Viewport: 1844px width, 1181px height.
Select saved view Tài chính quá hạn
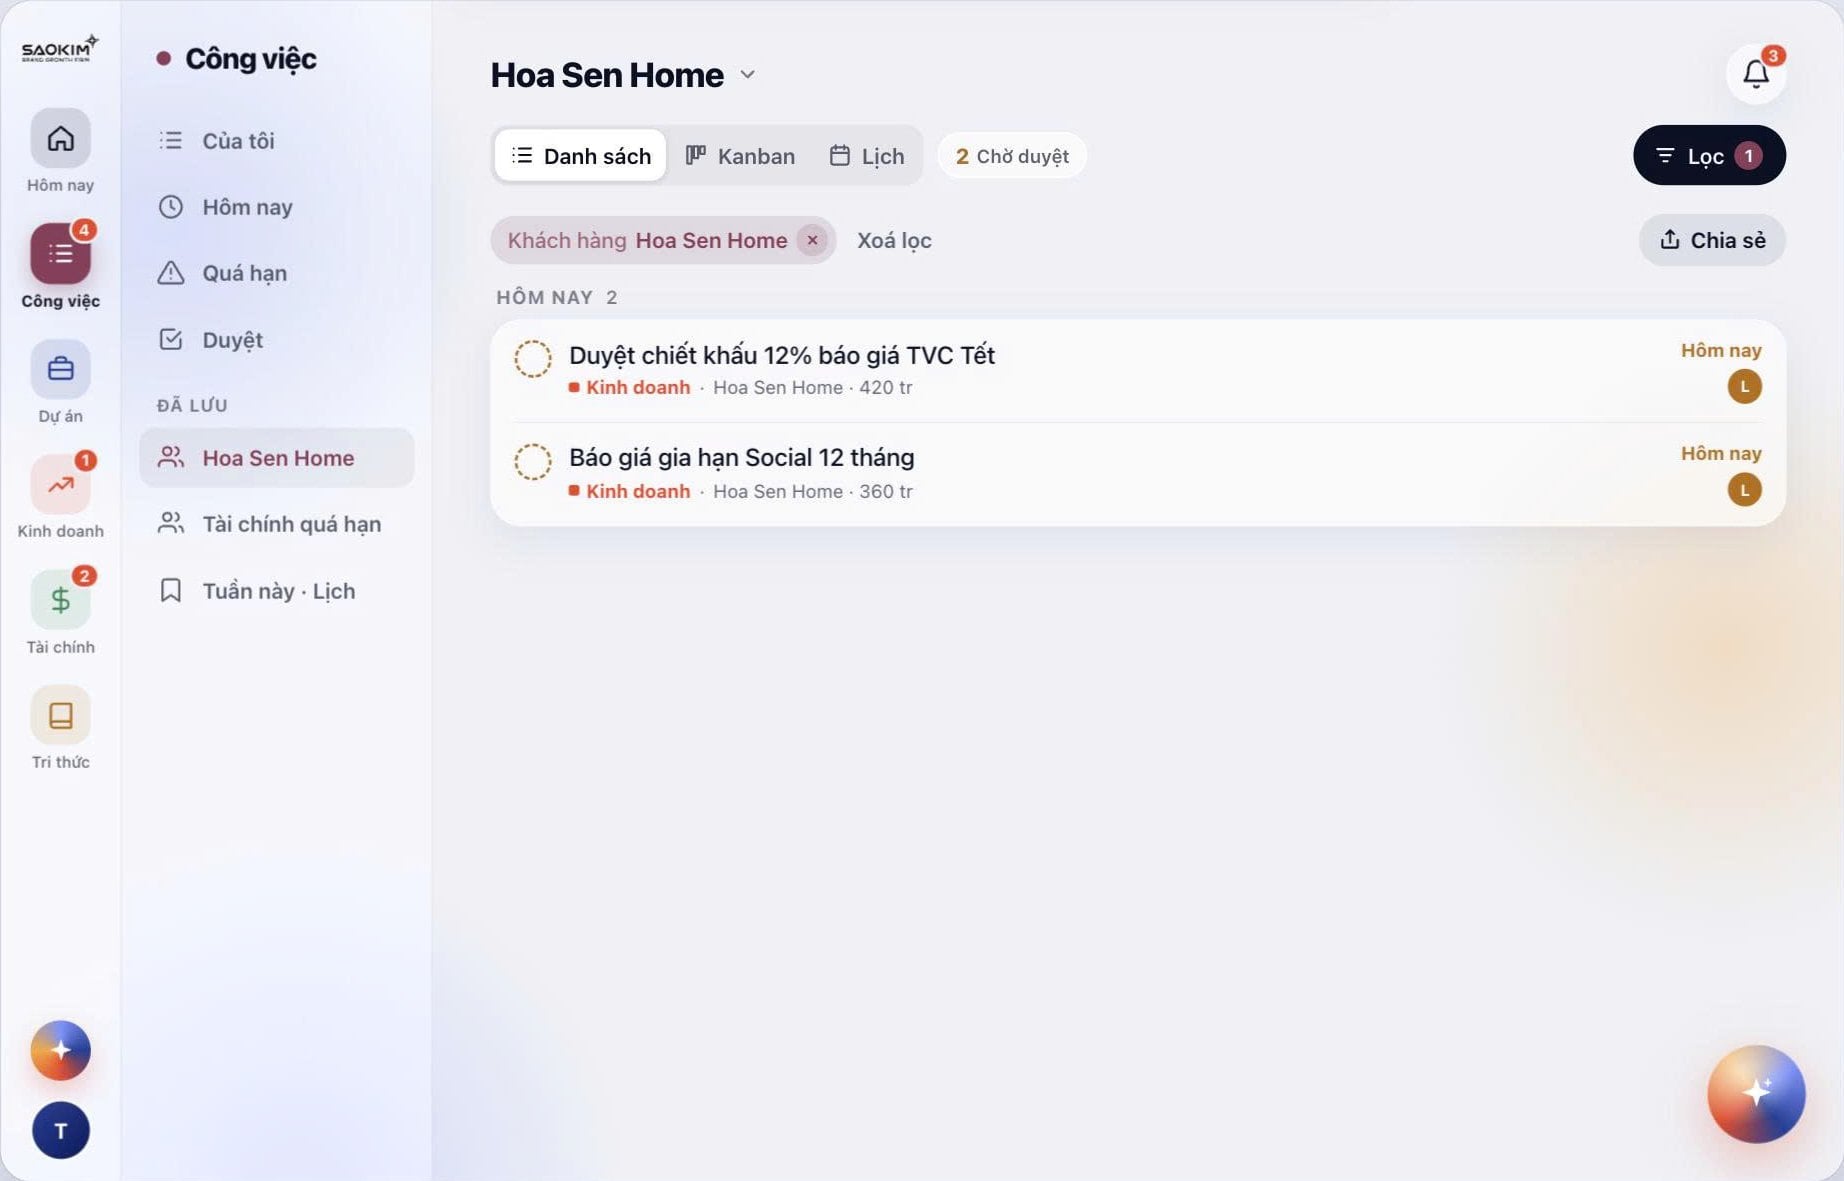coord(277,524)
